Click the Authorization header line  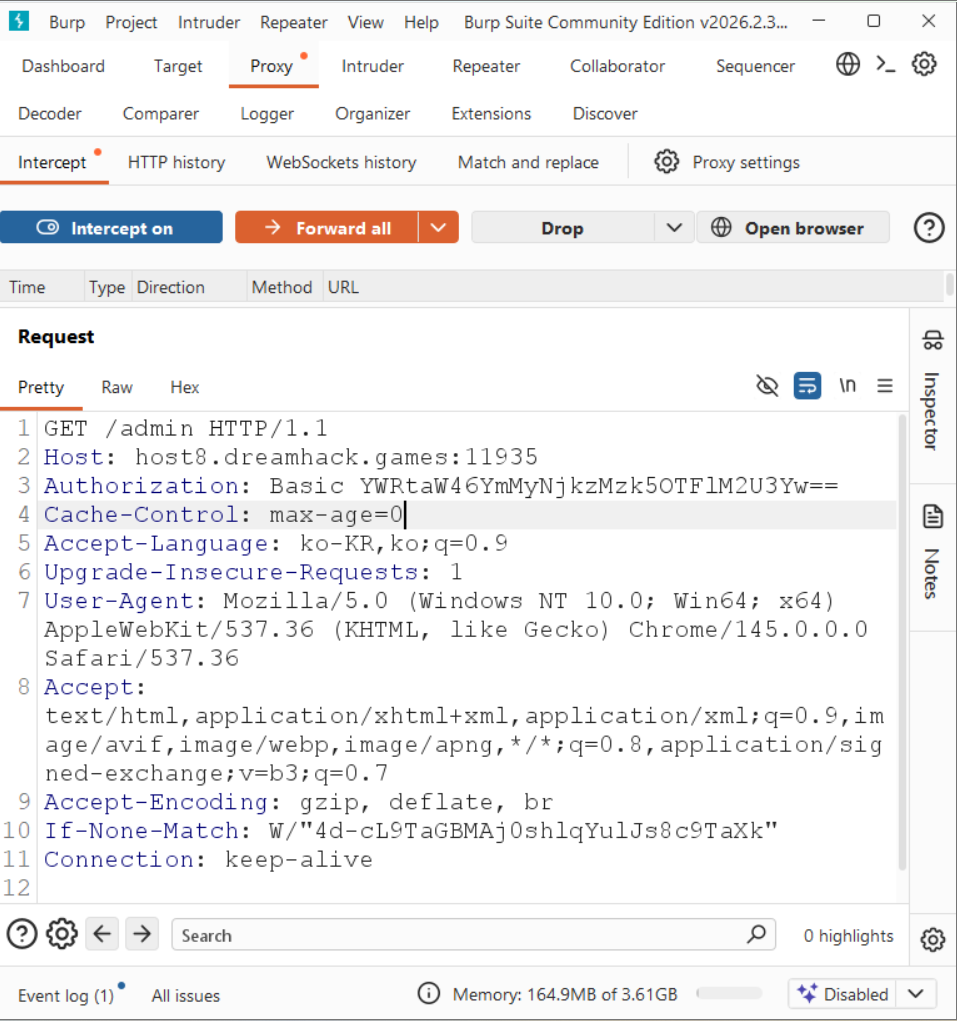click(441, 486)
